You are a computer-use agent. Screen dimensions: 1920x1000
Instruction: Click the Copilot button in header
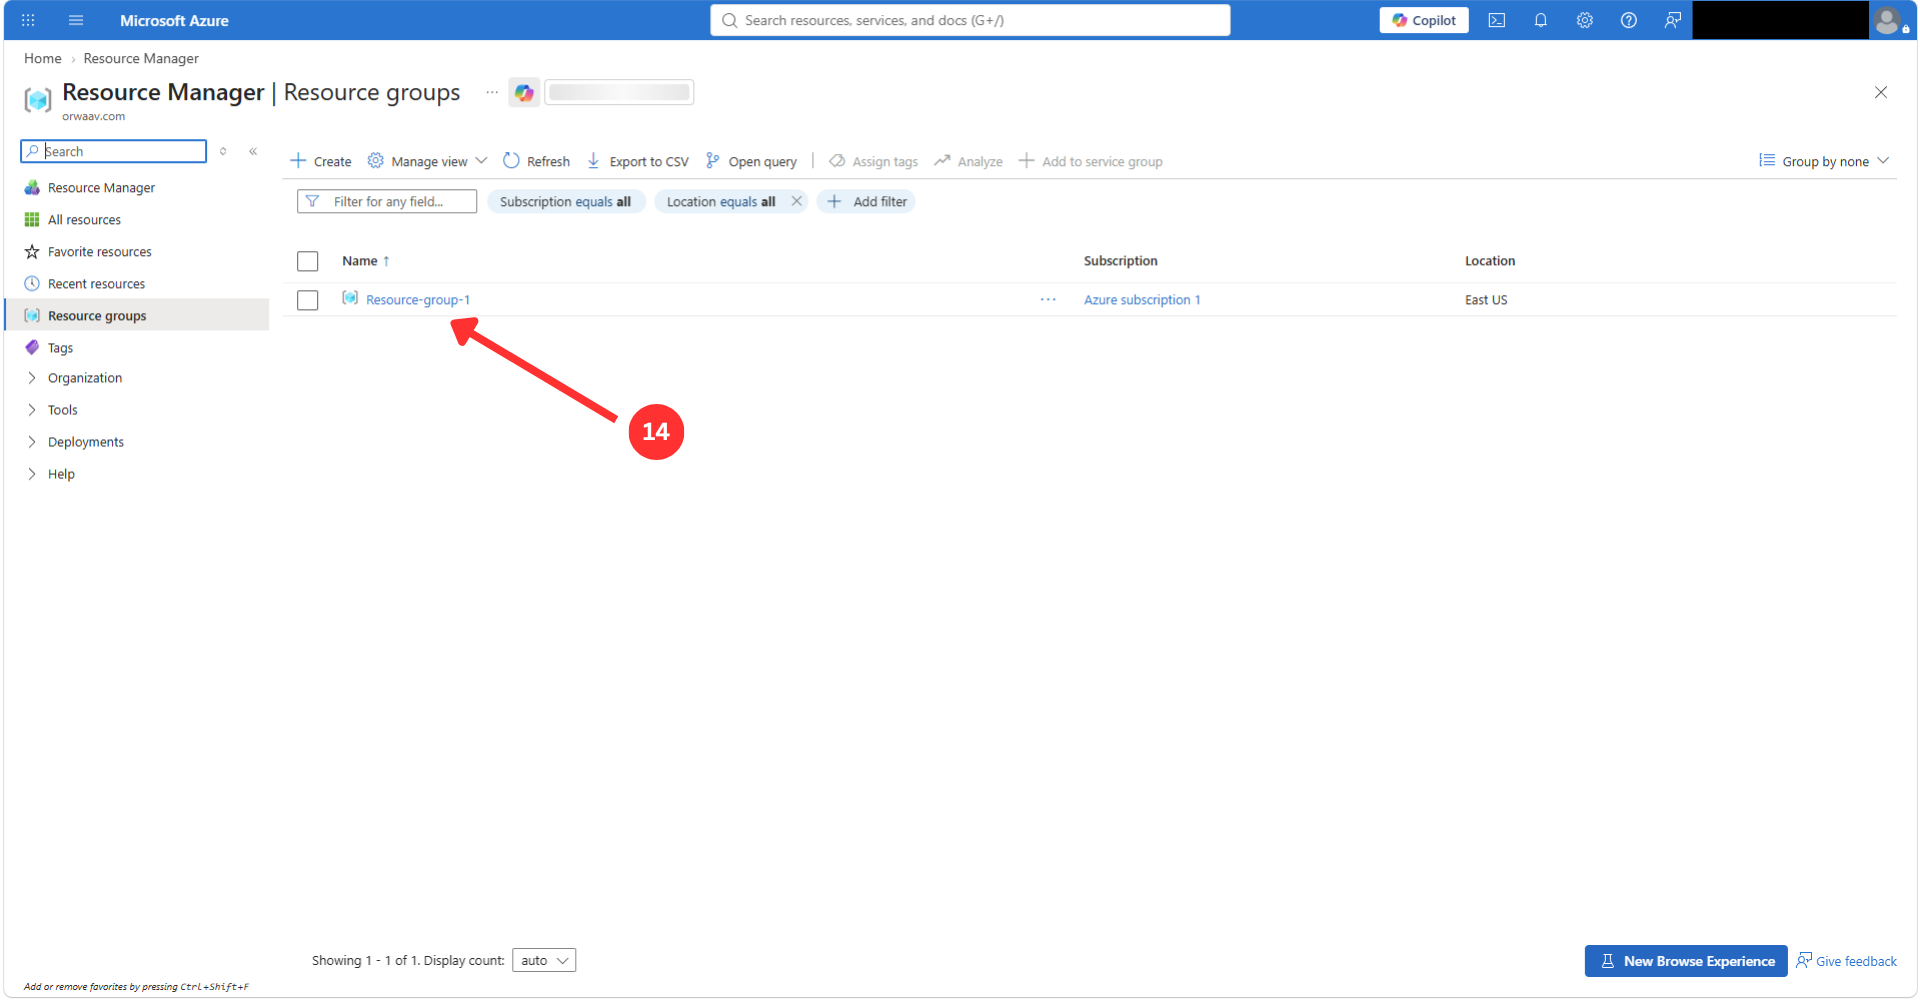(1424, 20)
